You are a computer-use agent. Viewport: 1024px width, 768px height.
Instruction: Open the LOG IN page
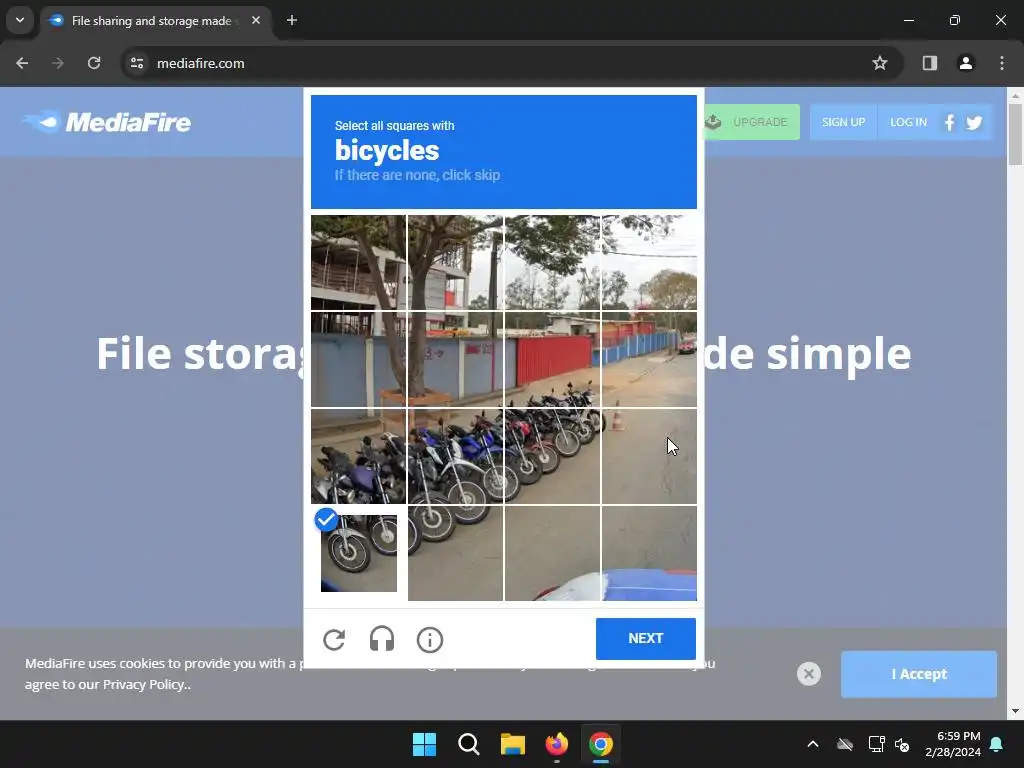908,122
